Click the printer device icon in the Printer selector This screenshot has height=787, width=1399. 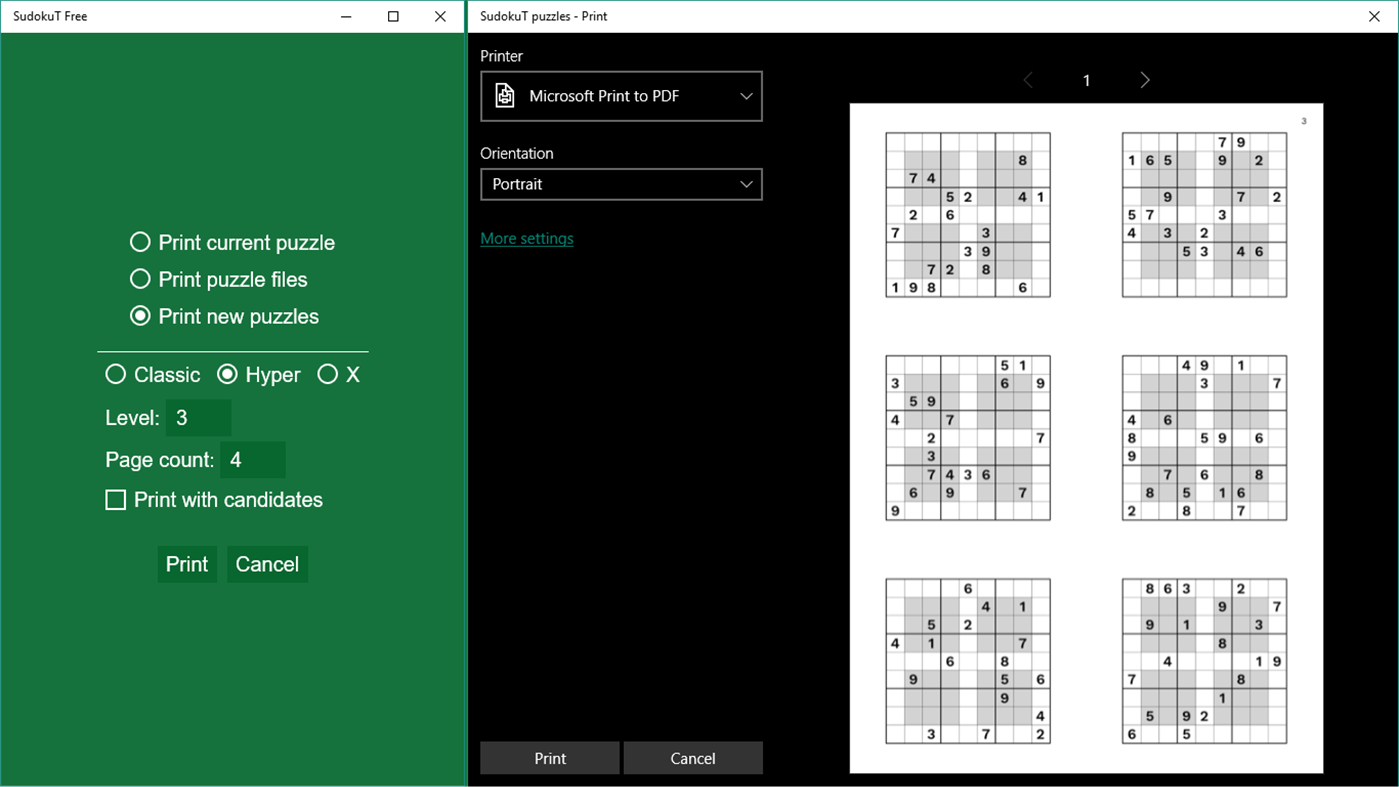504,95
